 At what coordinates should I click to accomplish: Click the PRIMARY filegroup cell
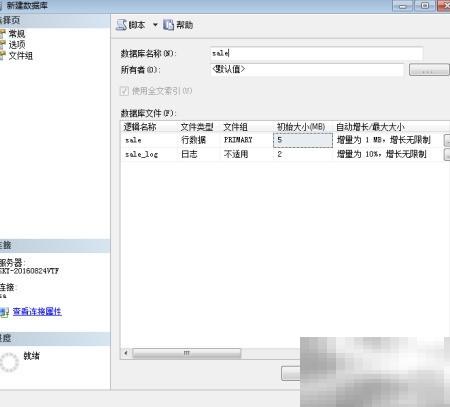(246, 140)
